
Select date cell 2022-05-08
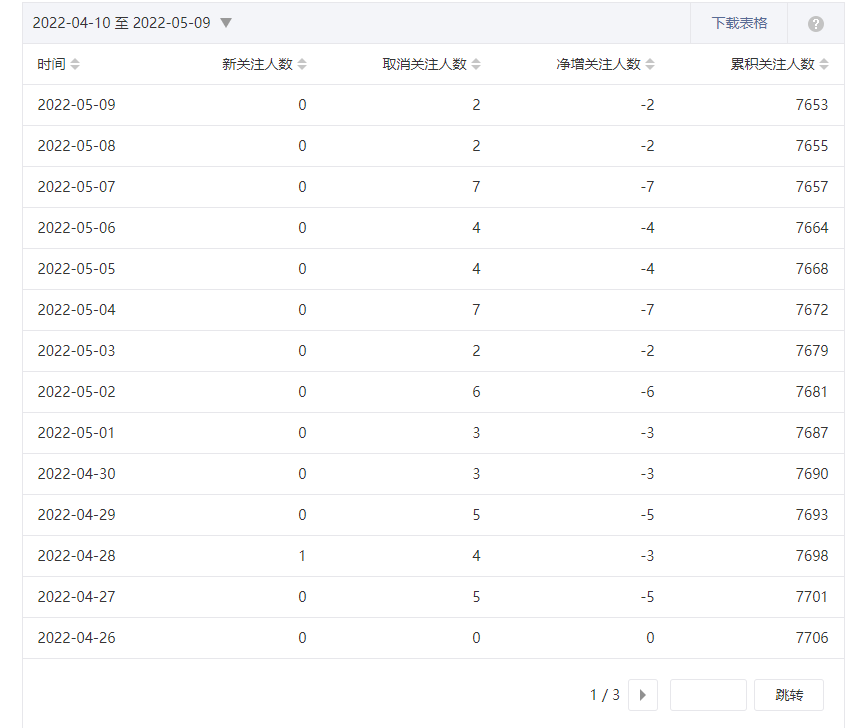76,146
